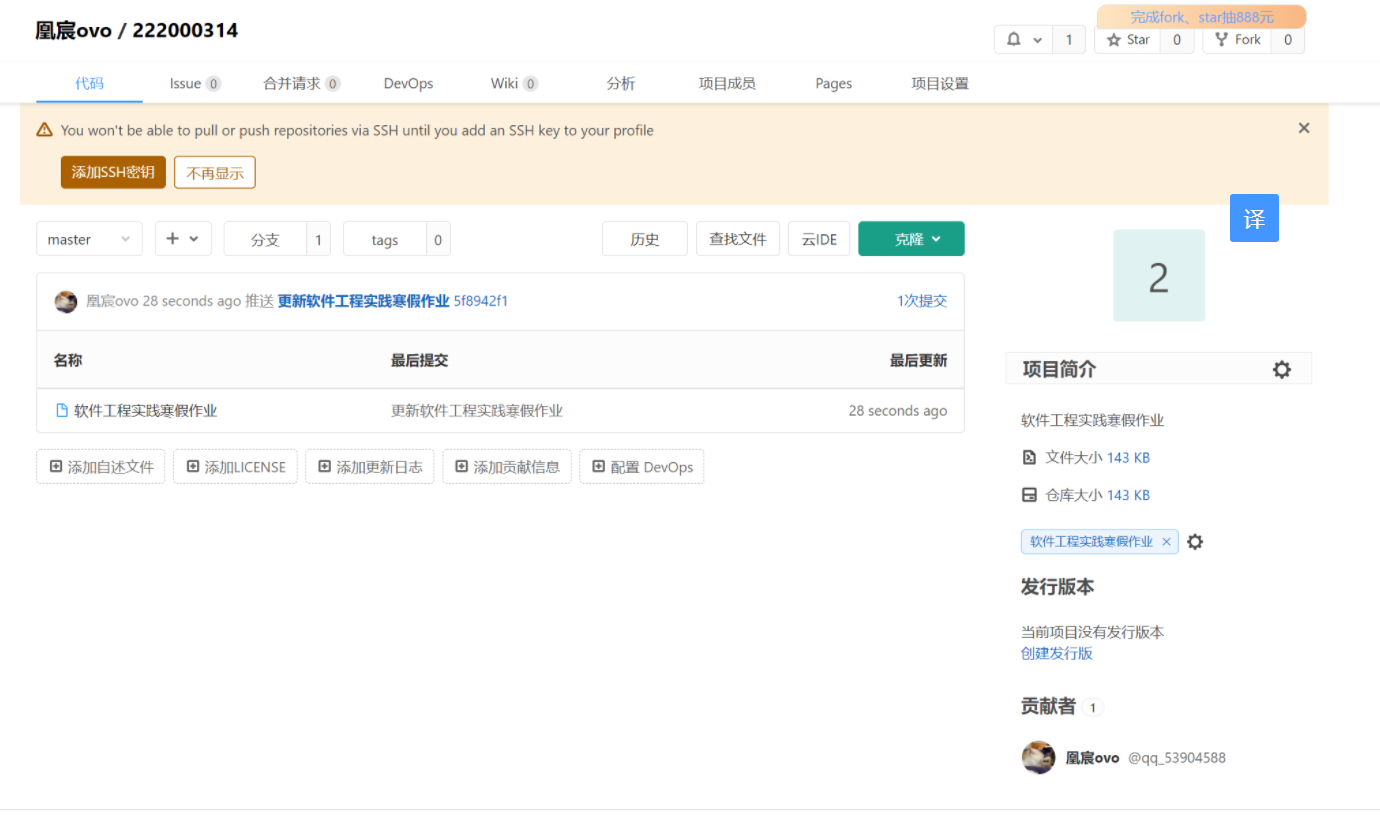Expand the 克隆 clone dropdown
Image resolution: width=1380 pixels, height=819 pixels.
(x=911, y=239)
